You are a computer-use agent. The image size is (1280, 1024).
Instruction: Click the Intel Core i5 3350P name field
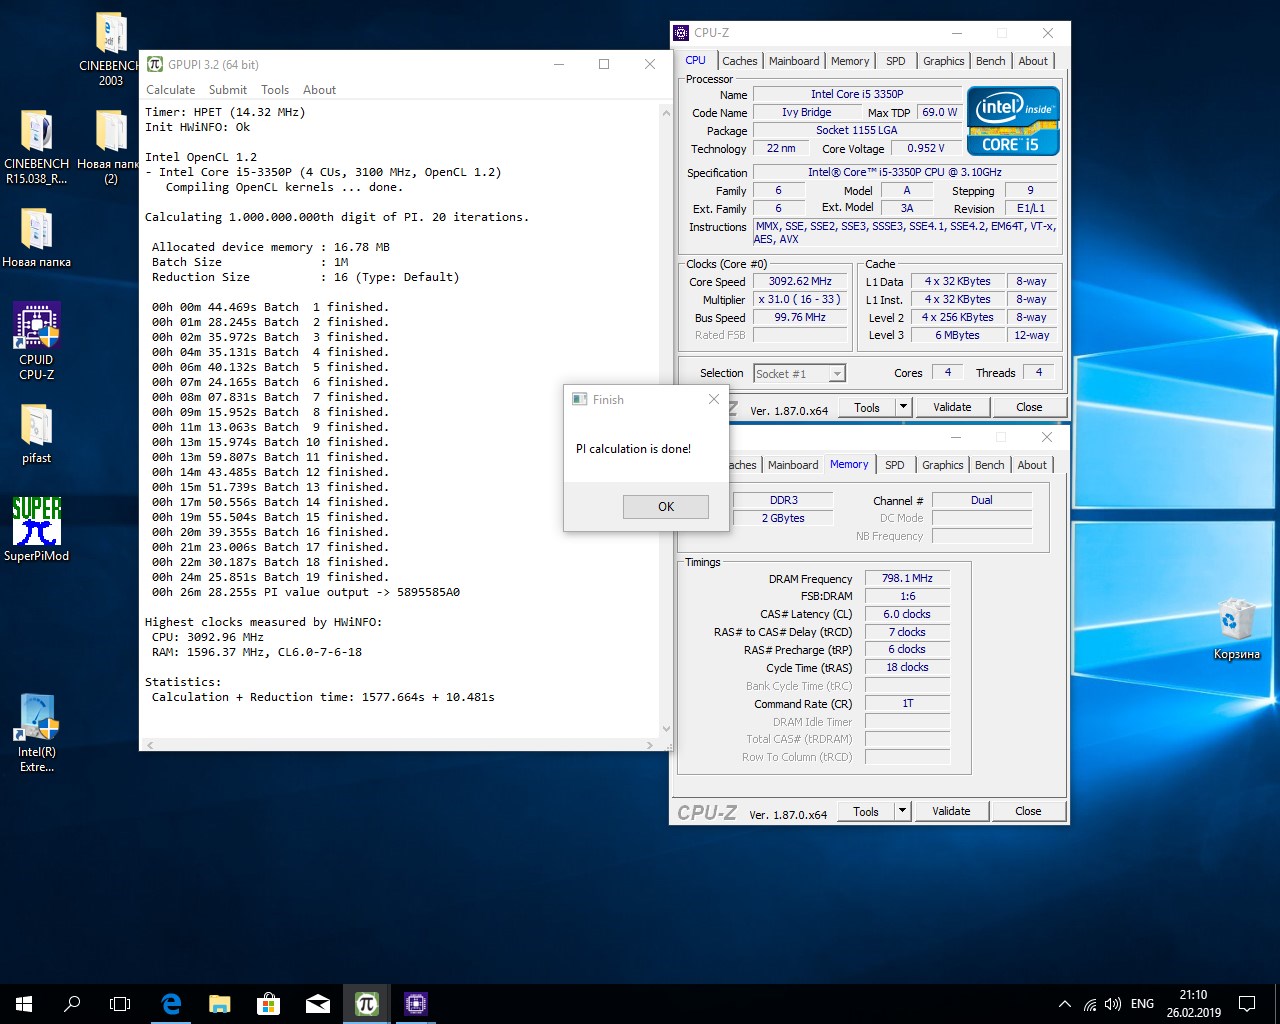pos(857,94)
